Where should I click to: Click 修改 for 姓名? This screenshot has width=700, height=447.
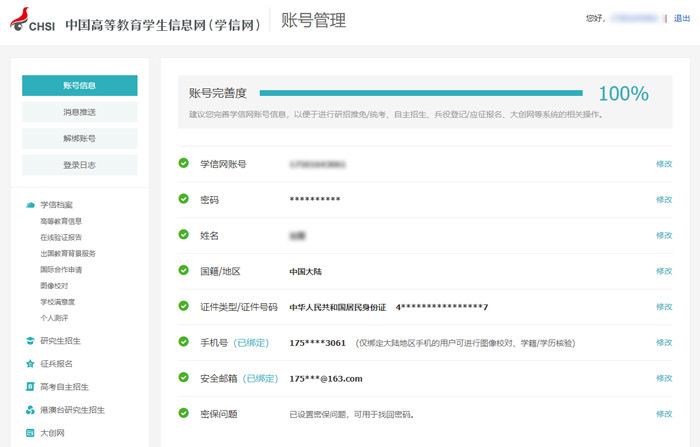(x=664, y=235)
